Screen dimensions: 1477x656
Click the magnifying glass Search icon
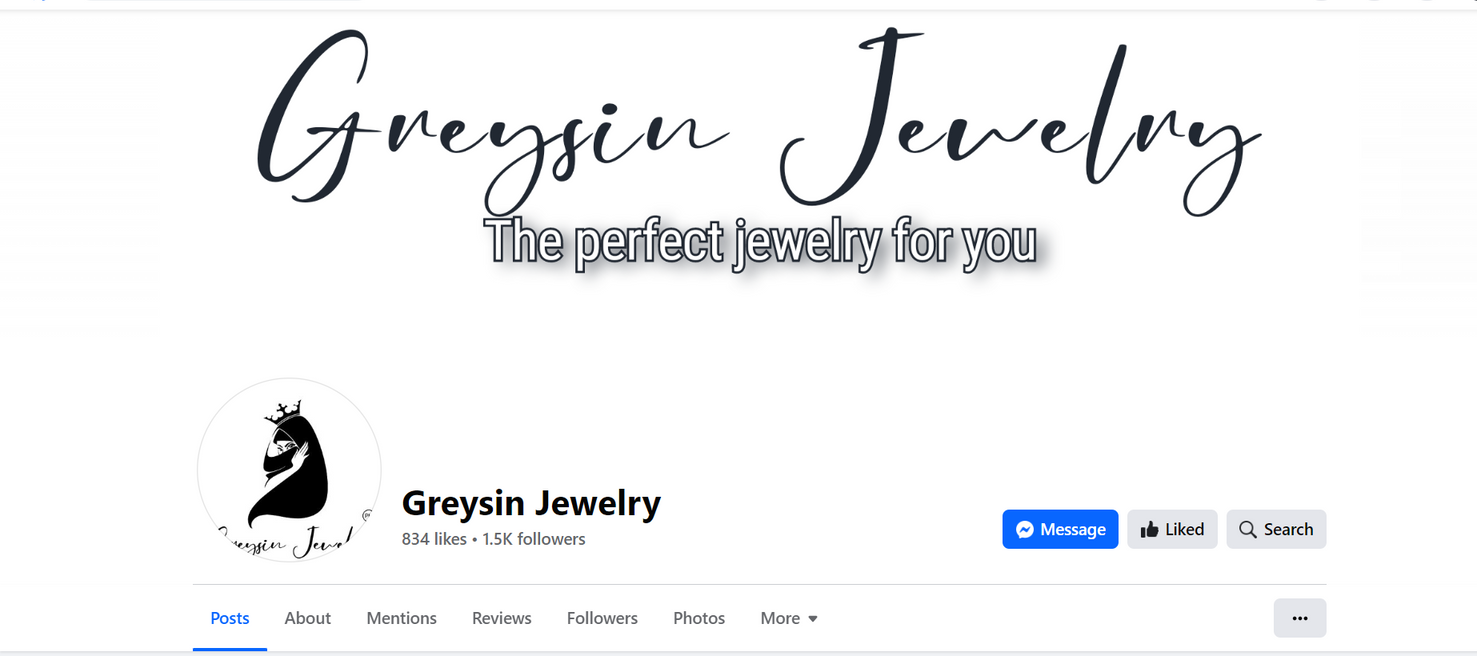point(1247,530)
